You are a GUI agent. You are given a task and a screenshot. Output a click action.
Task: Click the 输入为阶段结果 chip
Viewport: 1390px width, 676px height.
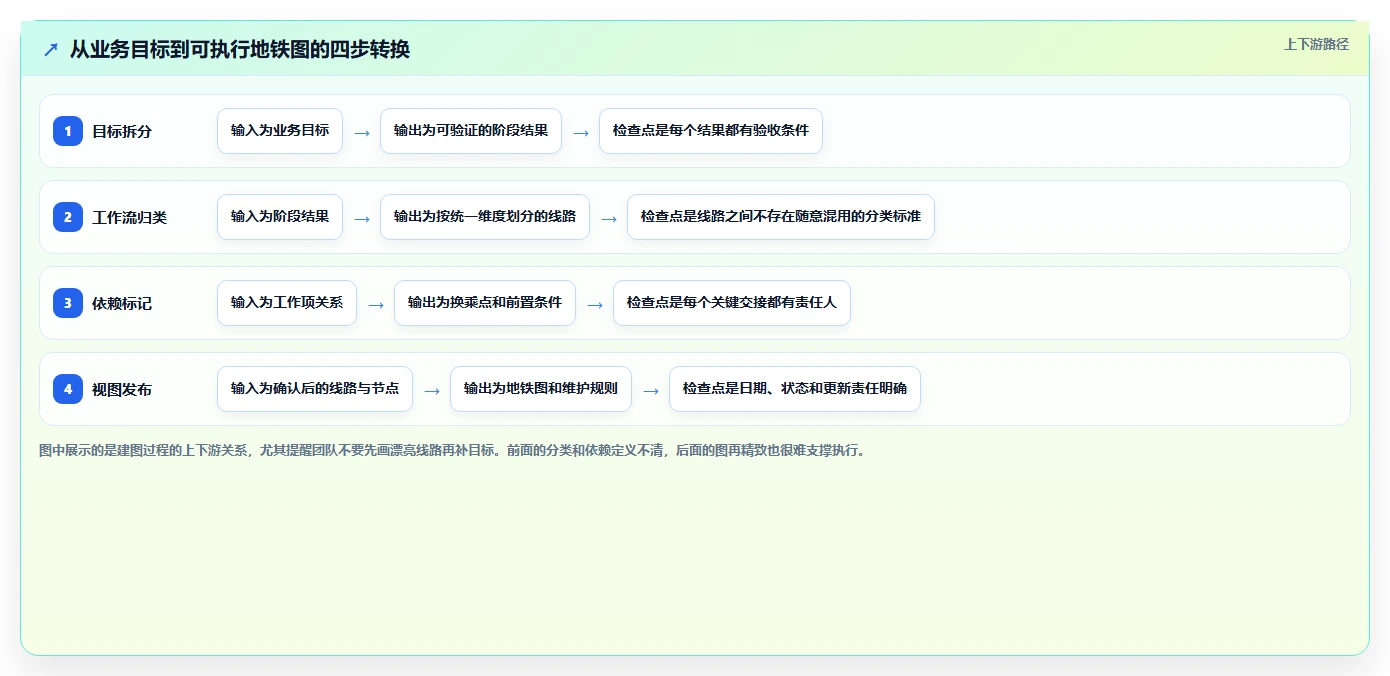(x=280, y=217)
